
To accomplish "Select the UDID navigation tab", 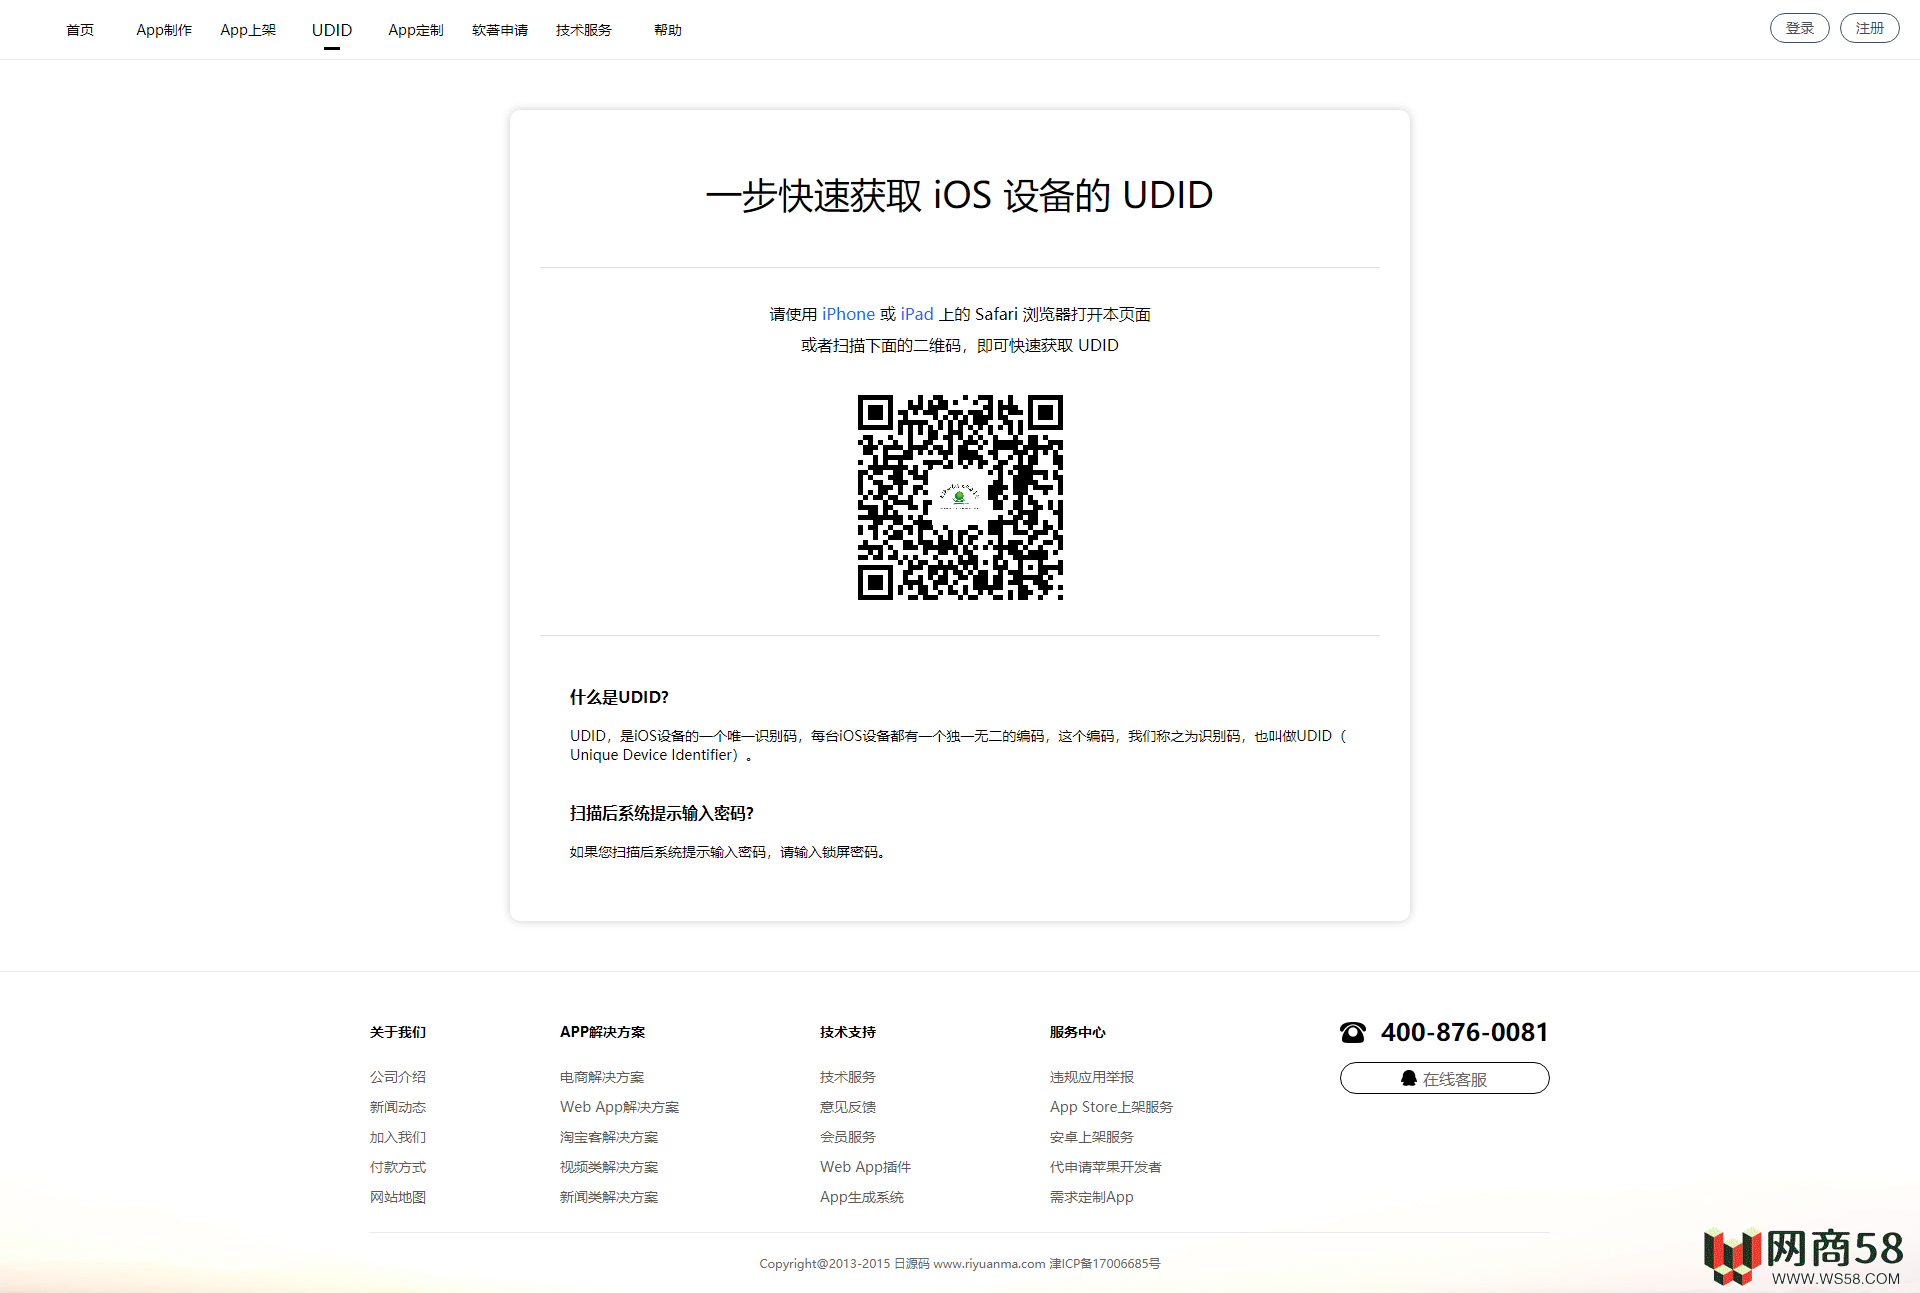I will (x=332, y=30).
